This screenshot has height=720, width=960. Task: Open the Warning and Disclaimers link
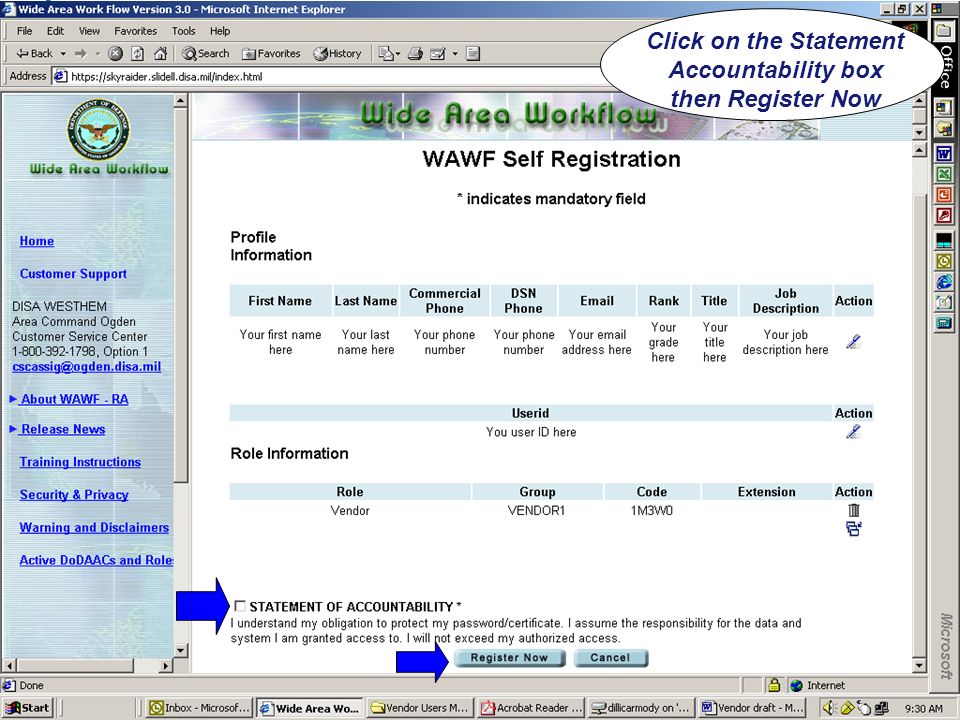(94, 528)
